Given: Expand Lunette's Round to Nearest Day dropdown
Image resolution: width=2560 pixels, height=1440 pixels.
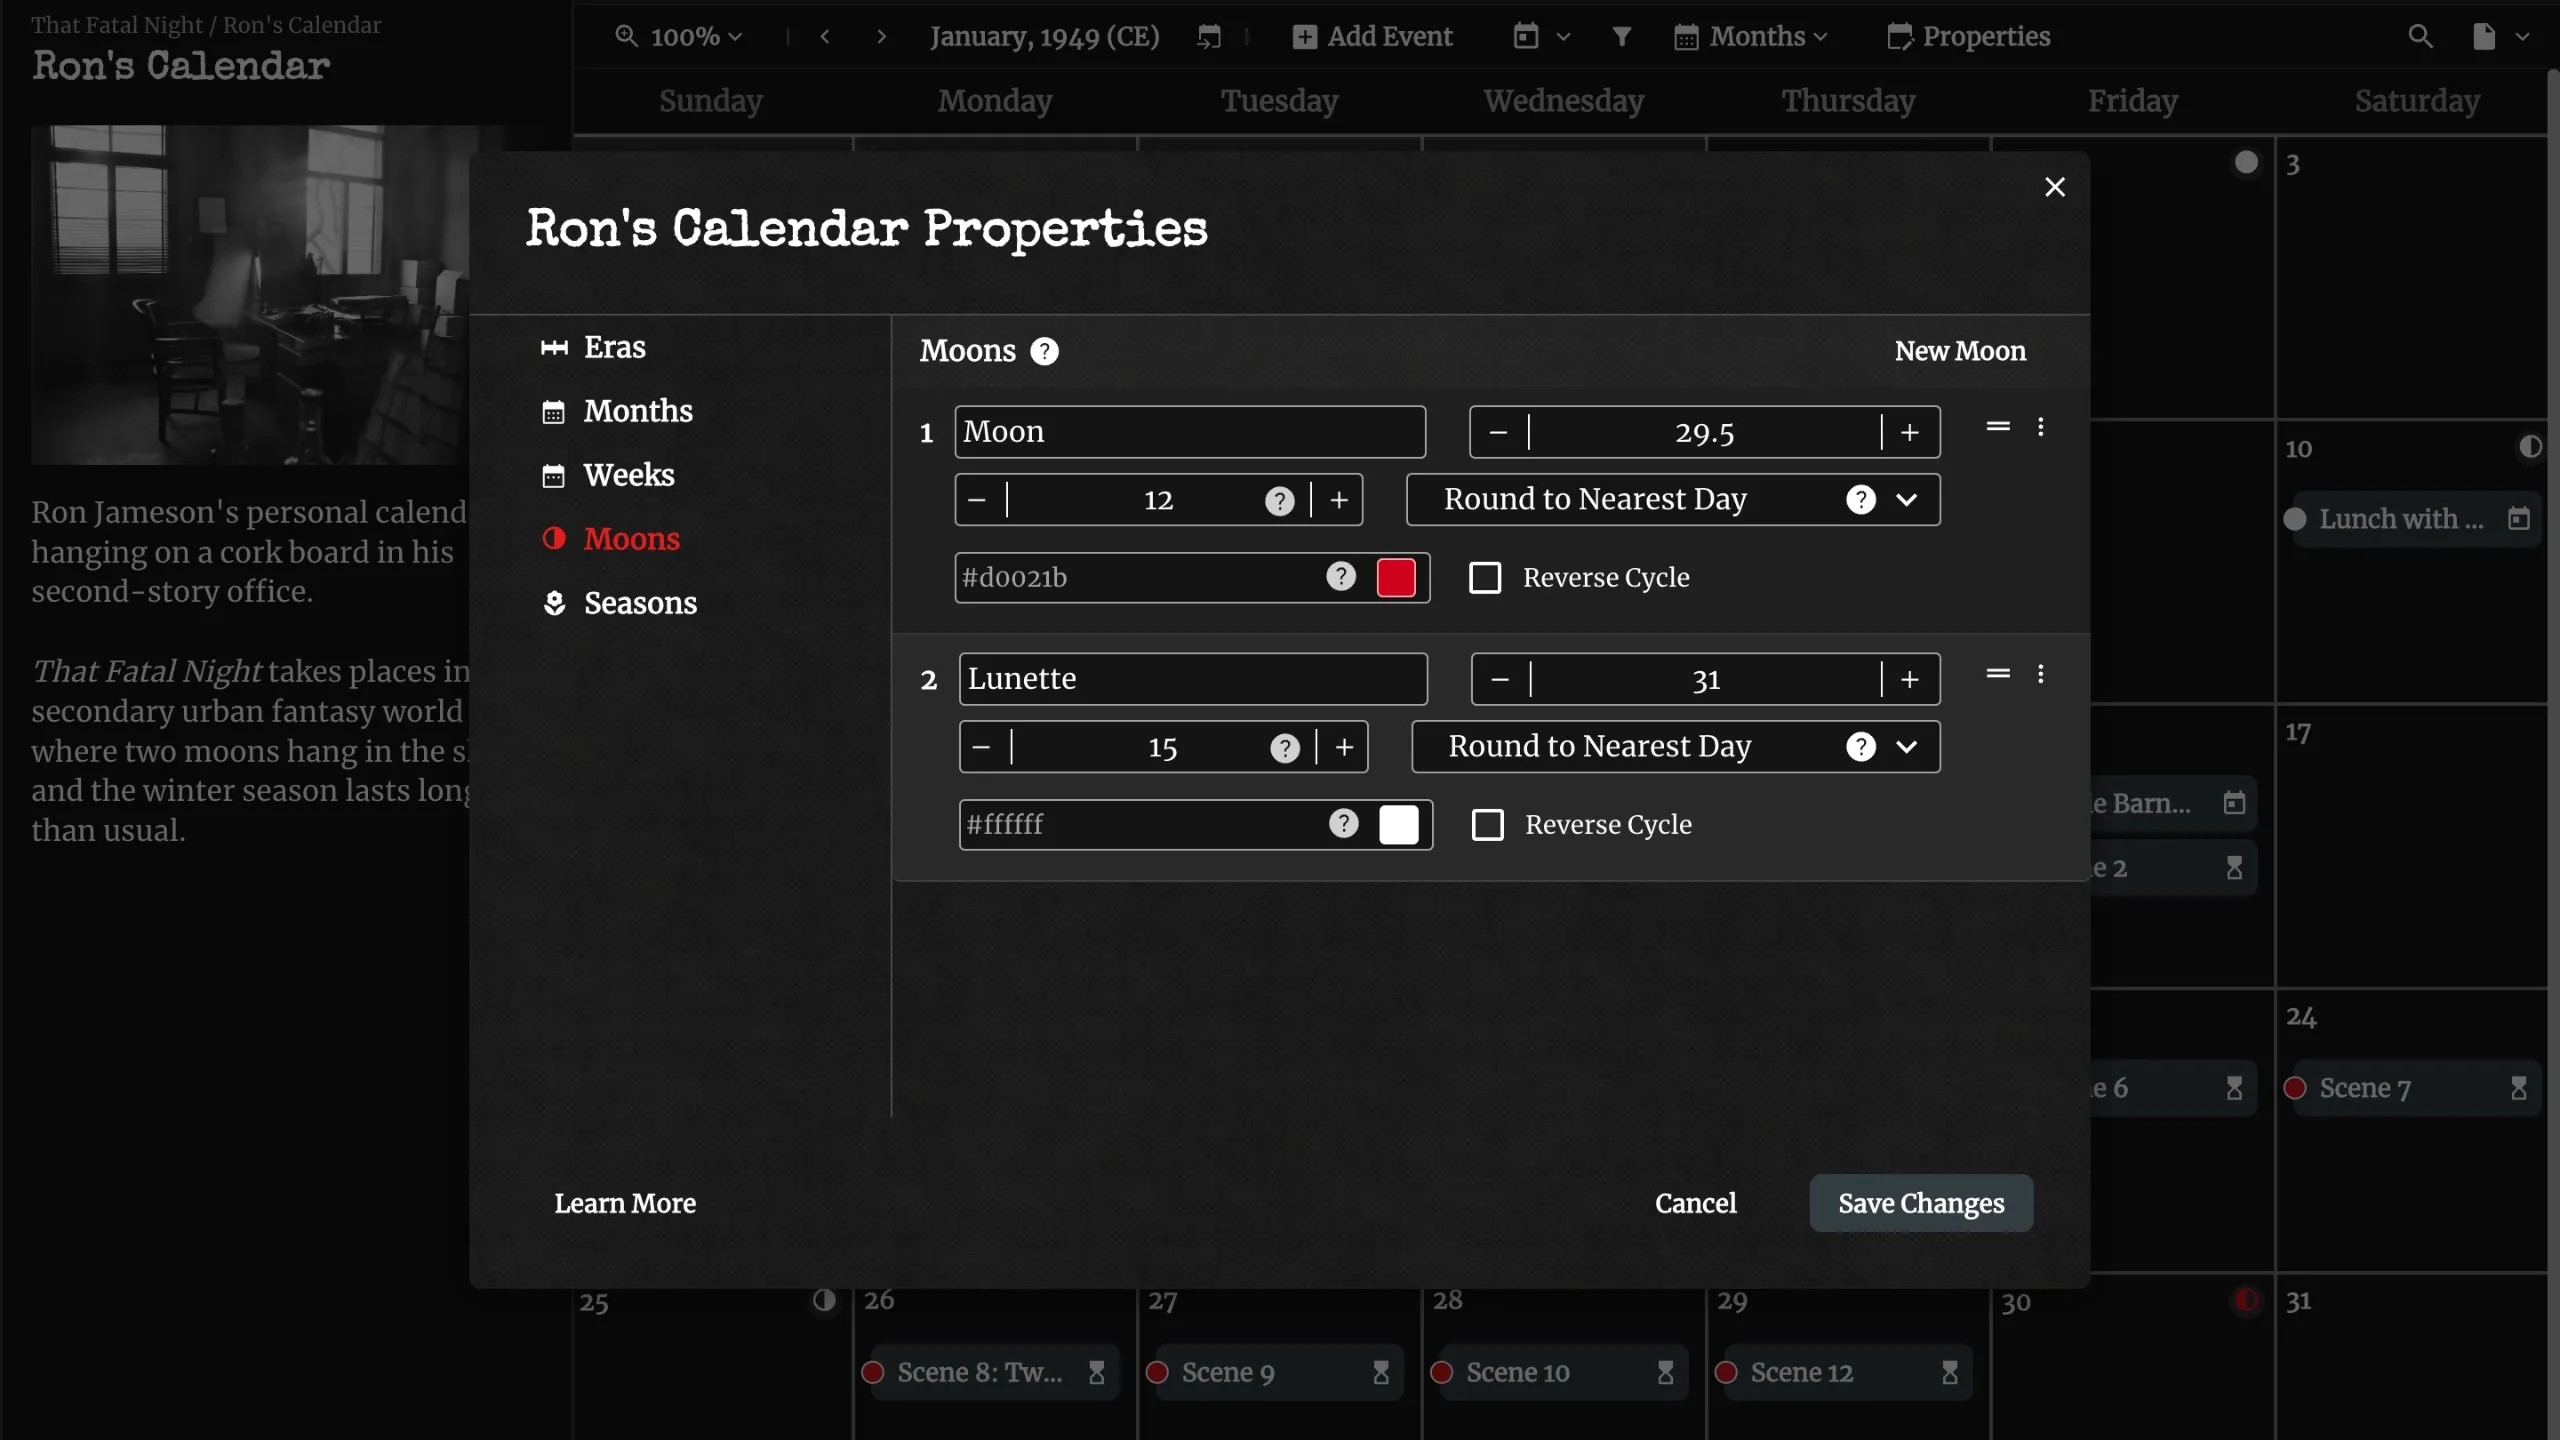Looking at the screenshot, I should coord(1906,747).
